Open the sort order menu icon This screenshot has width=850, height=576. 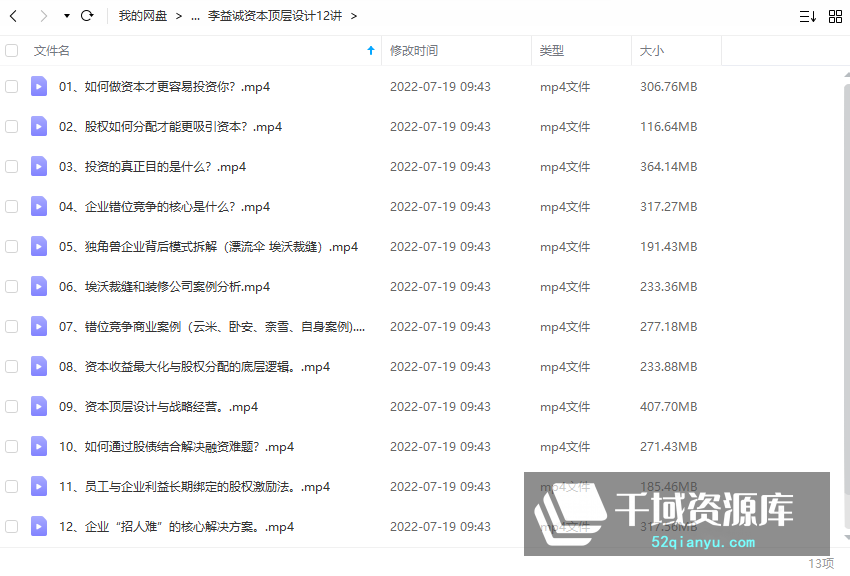[x=808, y=17]
